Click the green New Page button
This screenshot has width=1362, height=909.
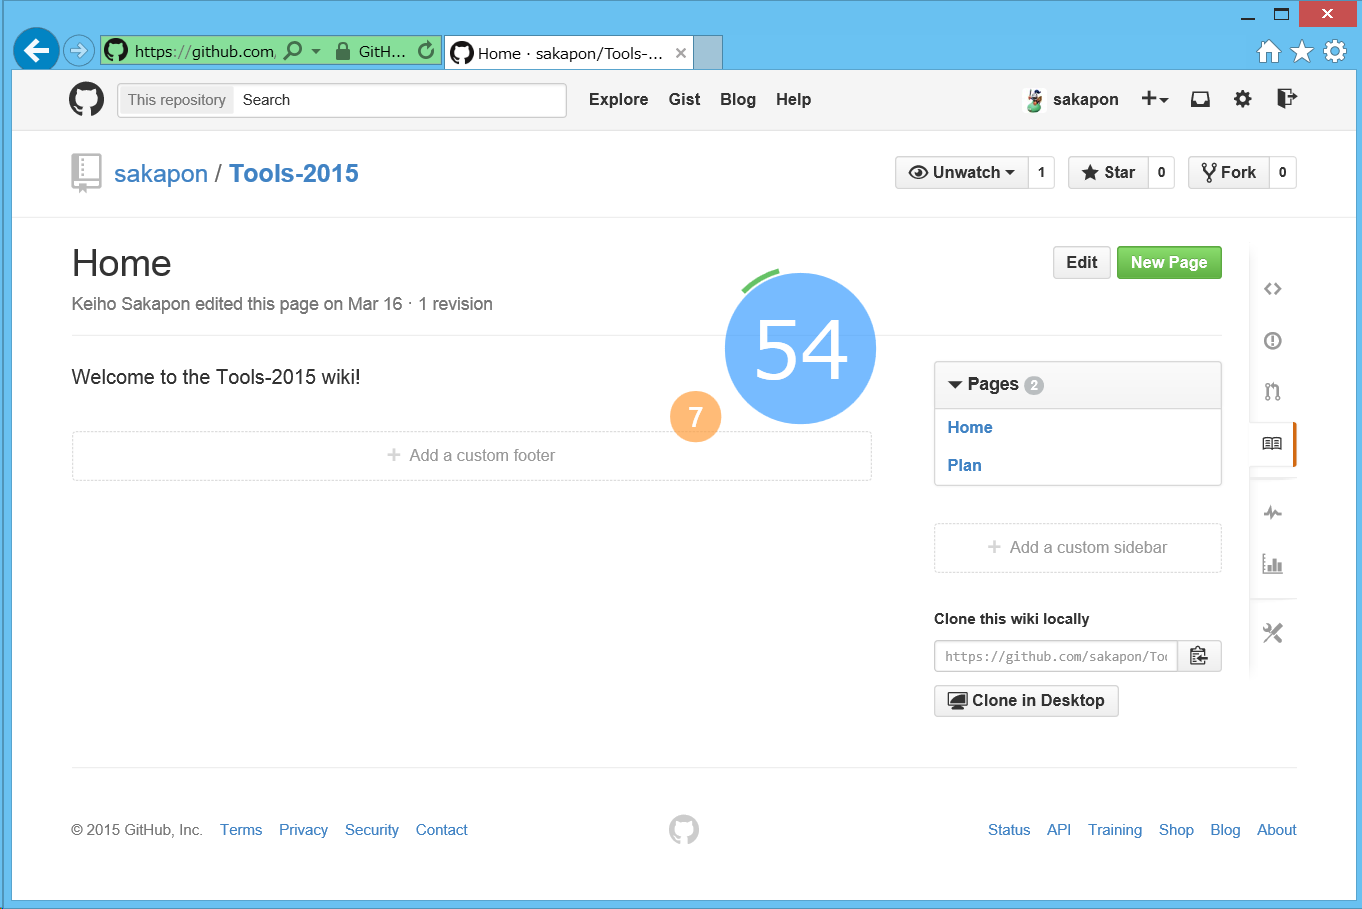click(x=1169, y=262)
